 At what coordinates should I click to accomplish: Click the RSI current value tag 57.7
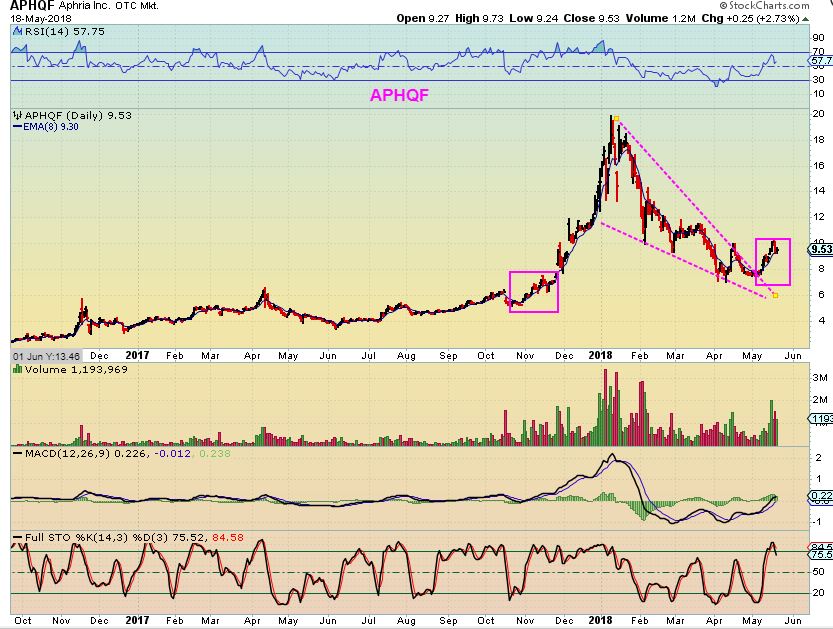[x=821, y=61]
